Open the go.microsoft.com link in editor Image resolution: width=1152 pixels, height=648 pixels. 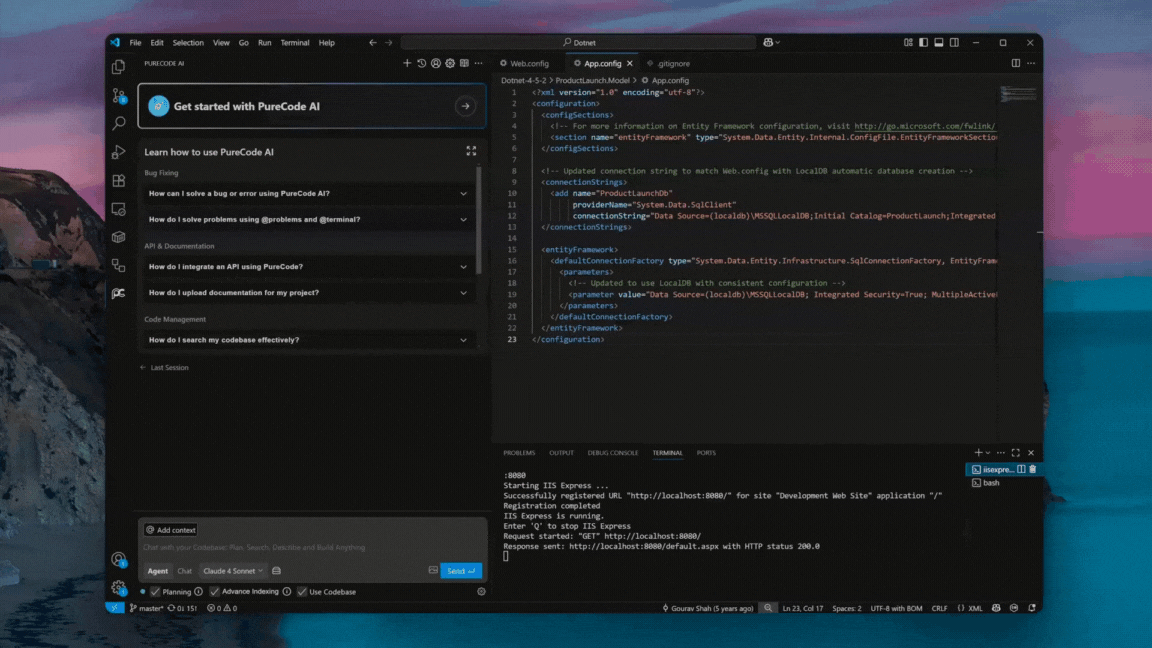tap(924, 126)
